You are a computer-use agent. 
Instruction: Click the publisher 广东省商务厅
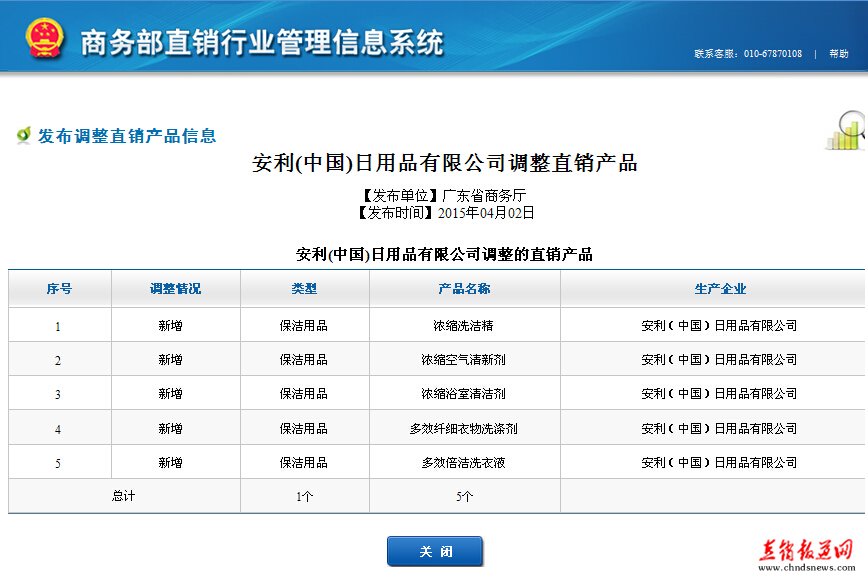point(484,195)
